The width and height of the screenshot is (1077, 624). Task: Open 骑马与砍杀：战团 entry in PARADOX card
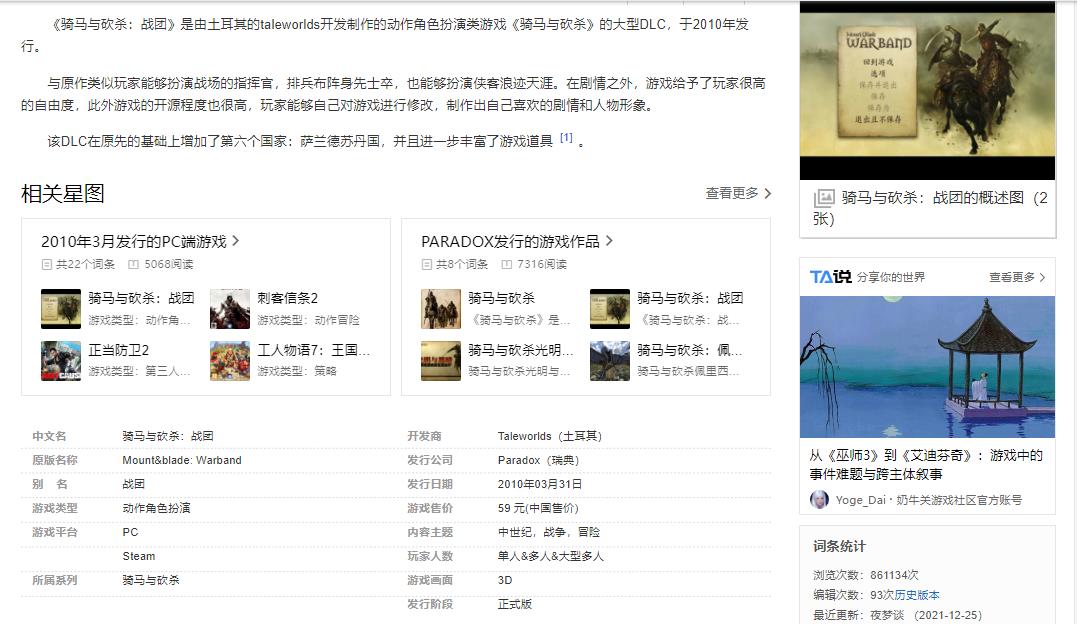click(690, 298)
